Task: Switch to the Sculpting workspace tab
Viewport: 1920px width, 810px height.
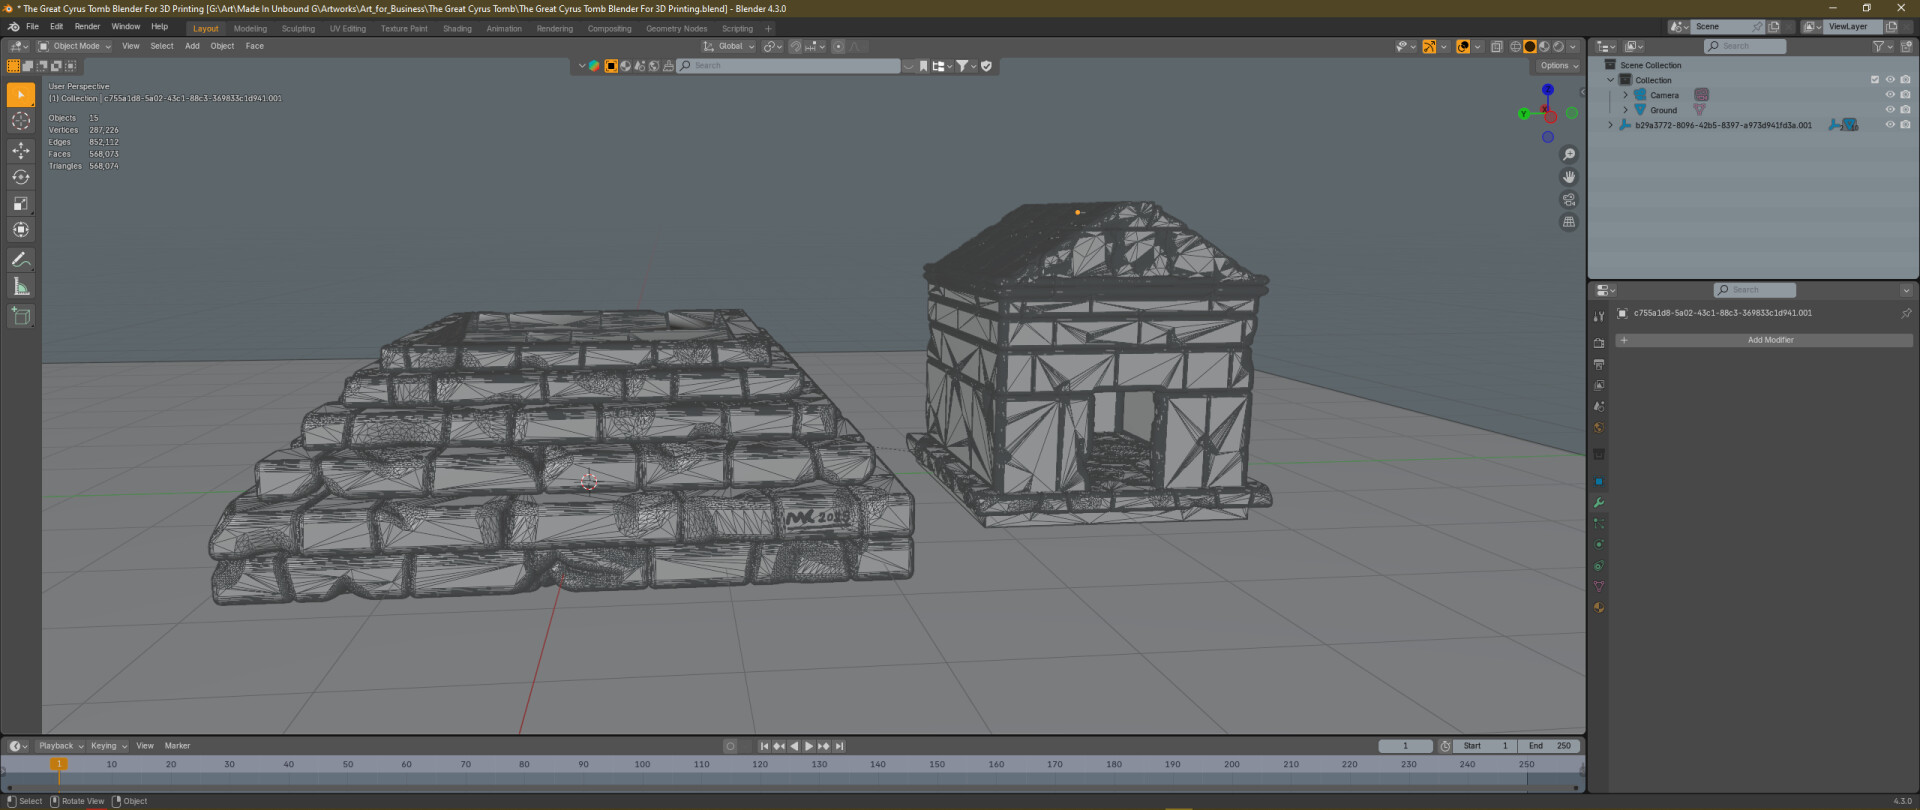Action: (x=298, y=29)
